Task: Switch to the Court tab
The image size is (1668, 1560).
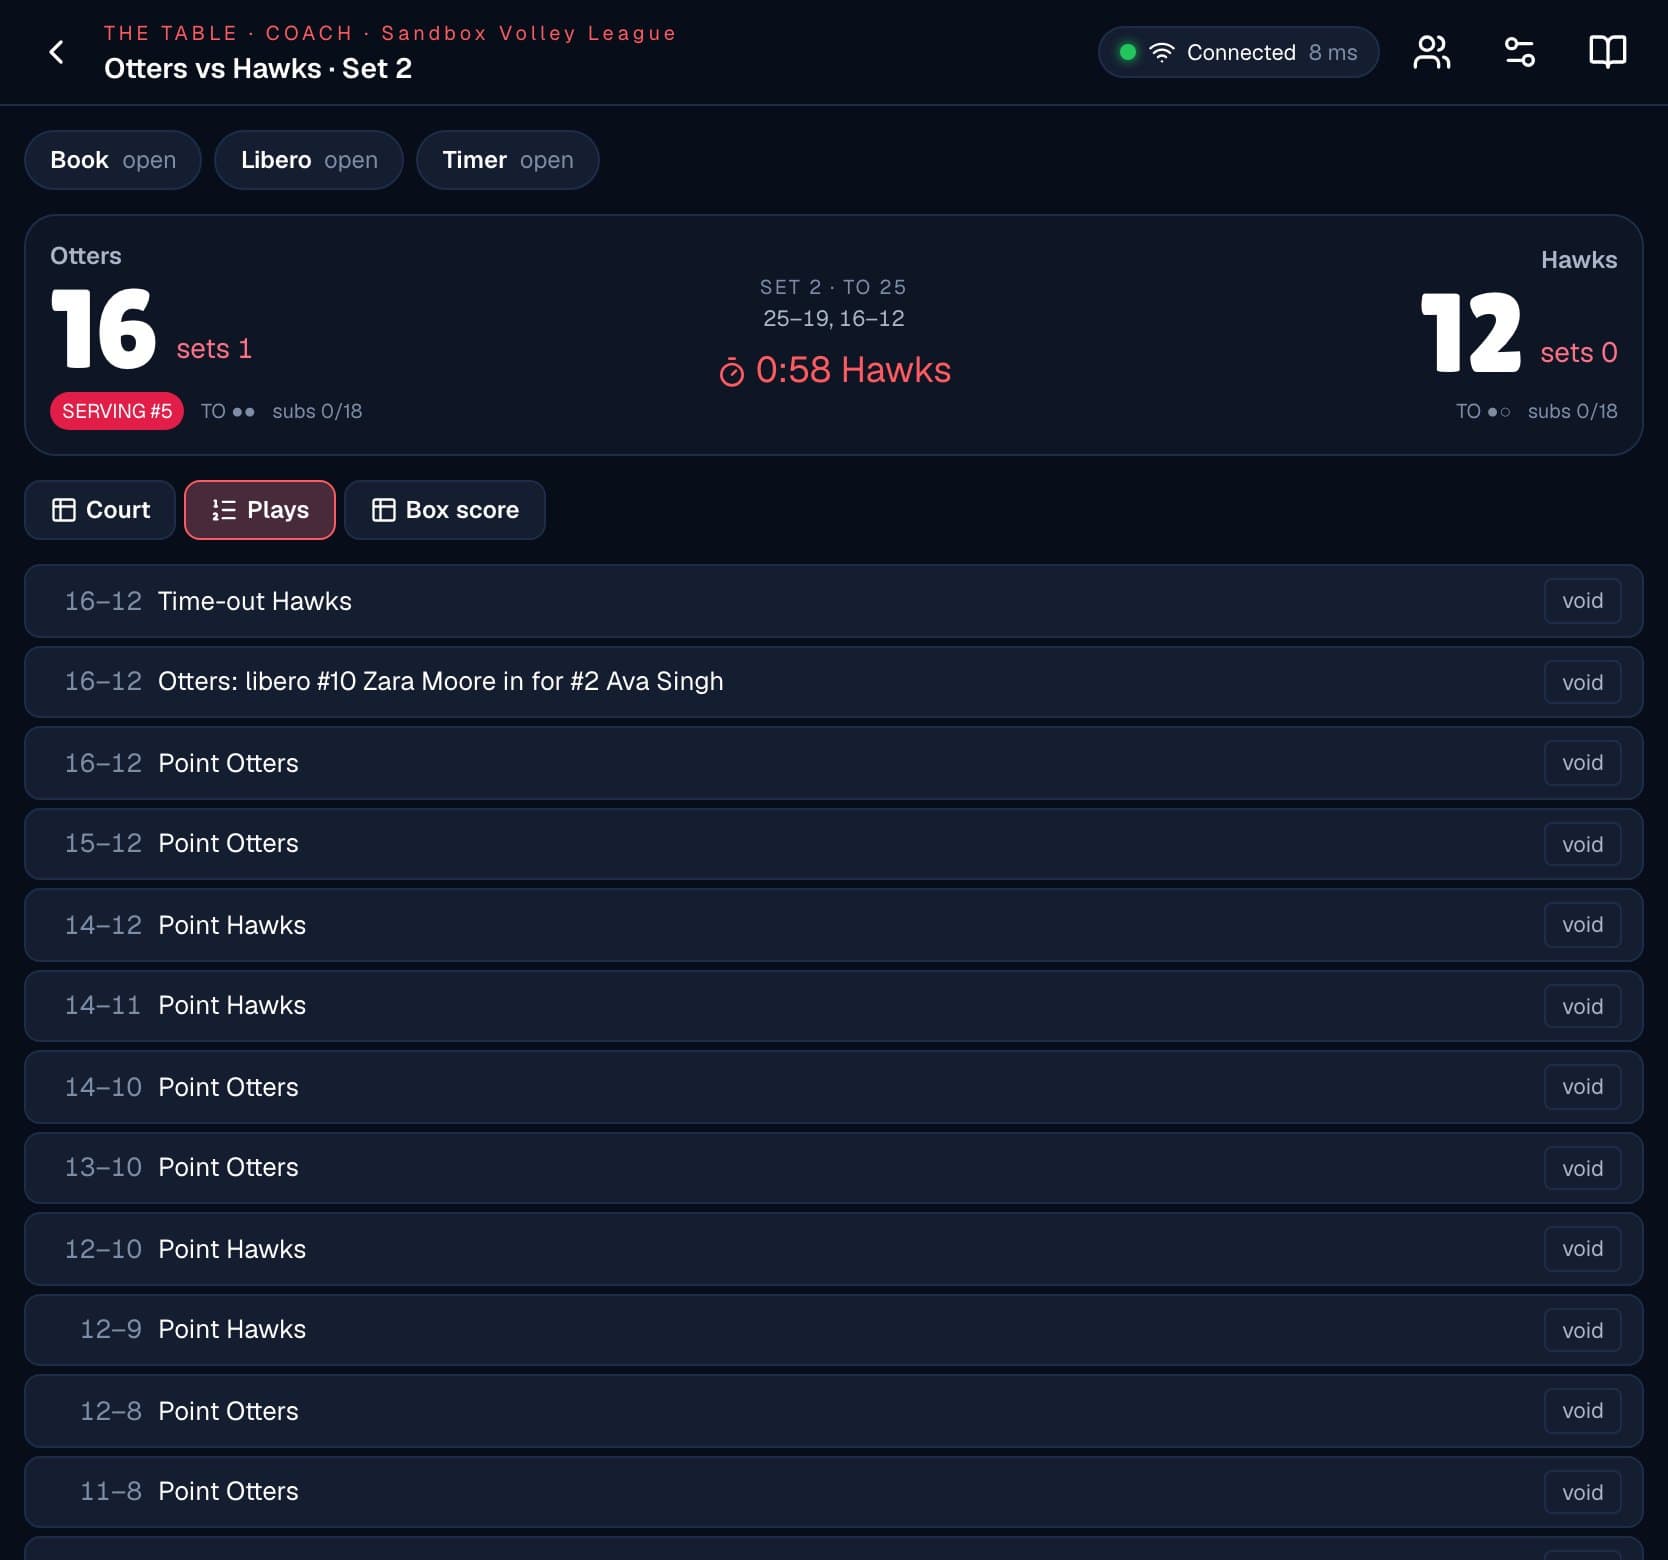Action: [x=100, y=510]
